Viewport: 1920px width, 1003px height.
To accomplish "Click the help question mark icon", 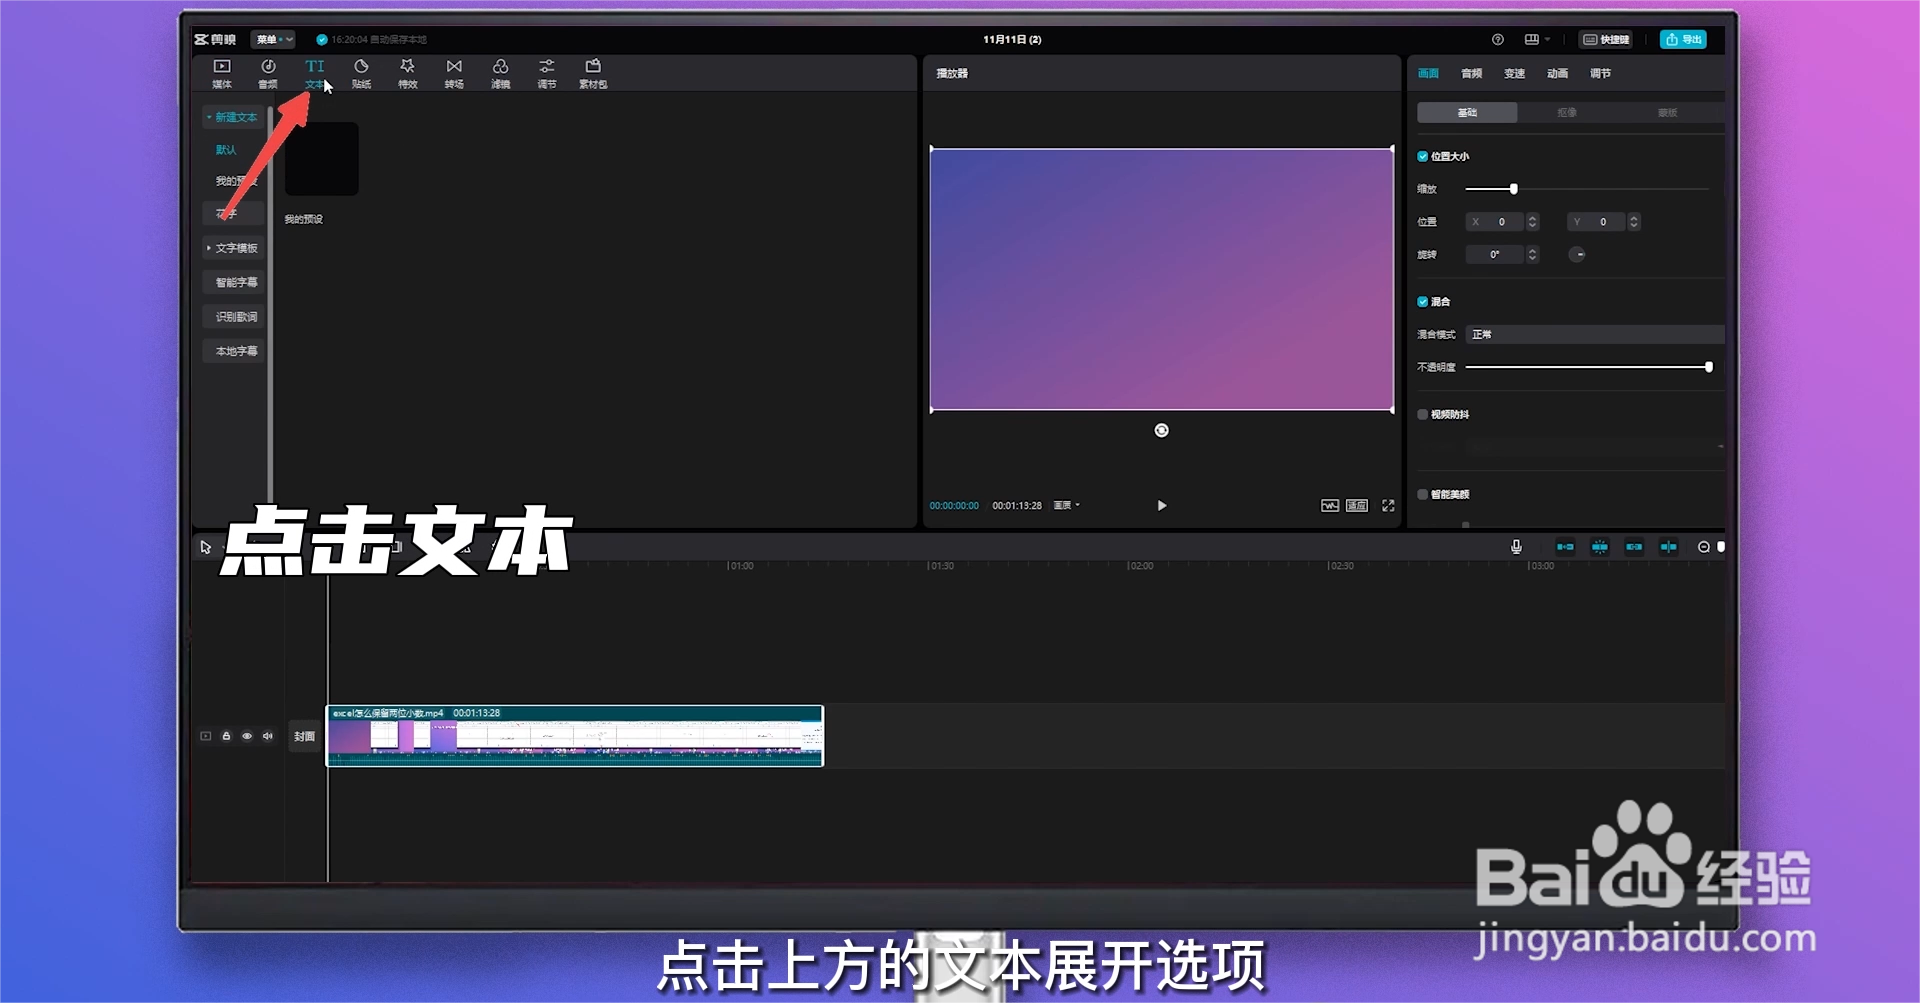I will [1497, 40].
